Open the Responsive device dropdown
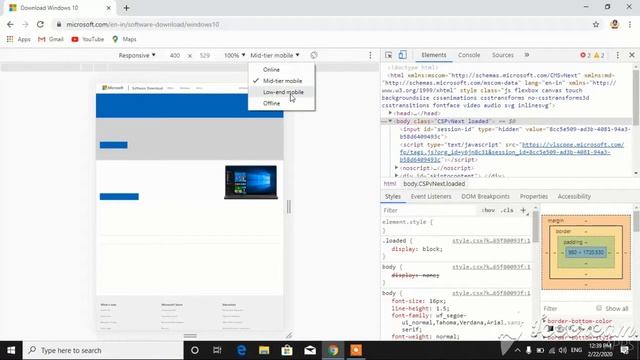This screenshot has width=640, height=360. pyautogui.click(x=137, y=55)
